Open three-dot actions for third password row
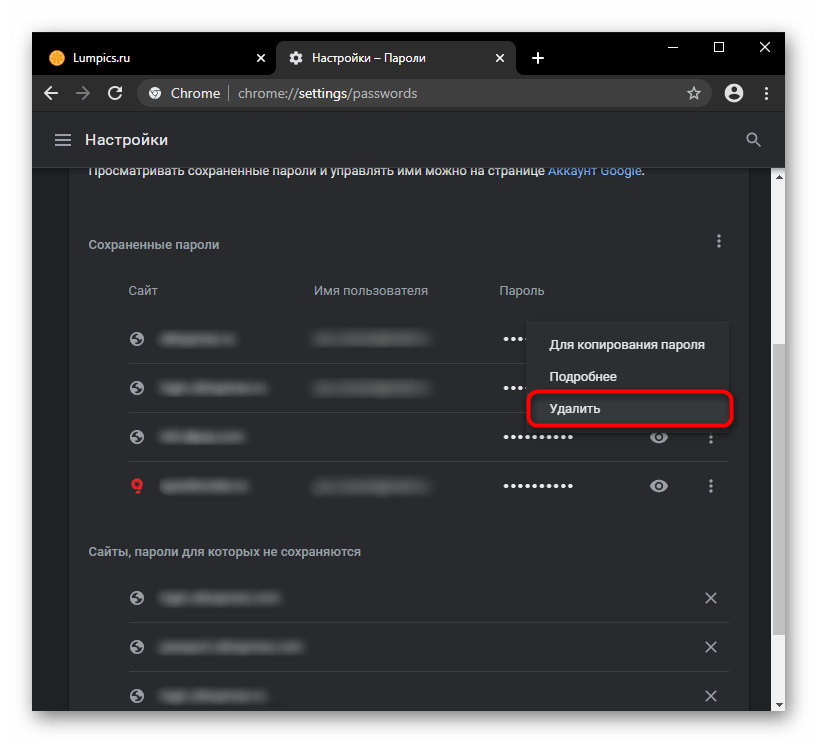The width and height of the screenshot is (817, 743). pos(711,437)
